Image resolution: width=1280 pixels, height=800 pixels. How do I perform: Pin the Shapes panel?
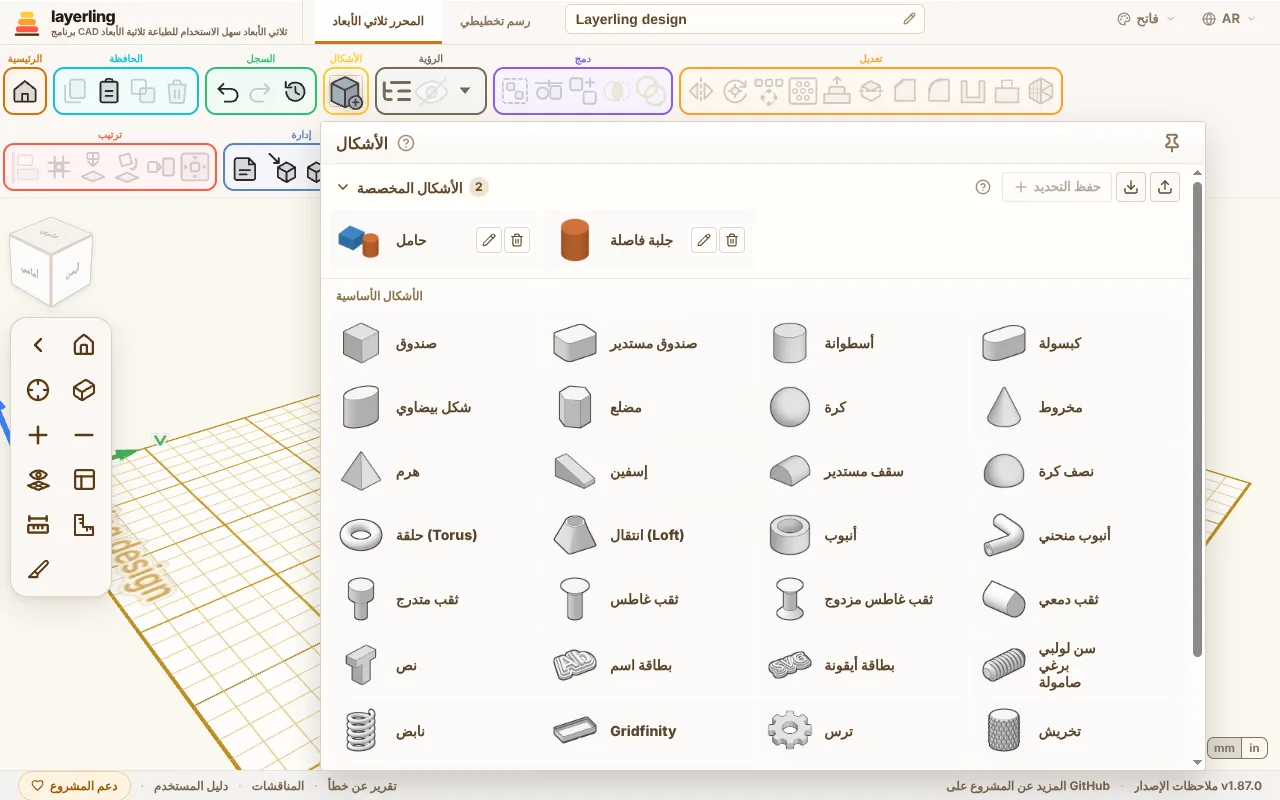[1172, 143]
